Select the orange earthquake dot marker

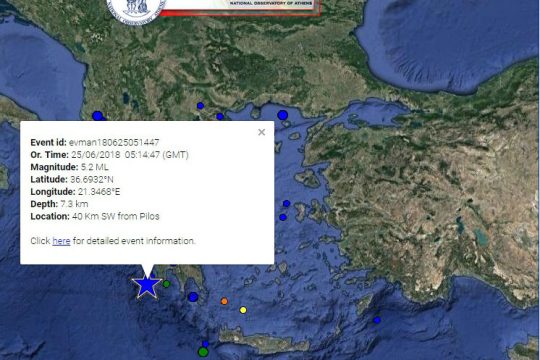(224, 301)
